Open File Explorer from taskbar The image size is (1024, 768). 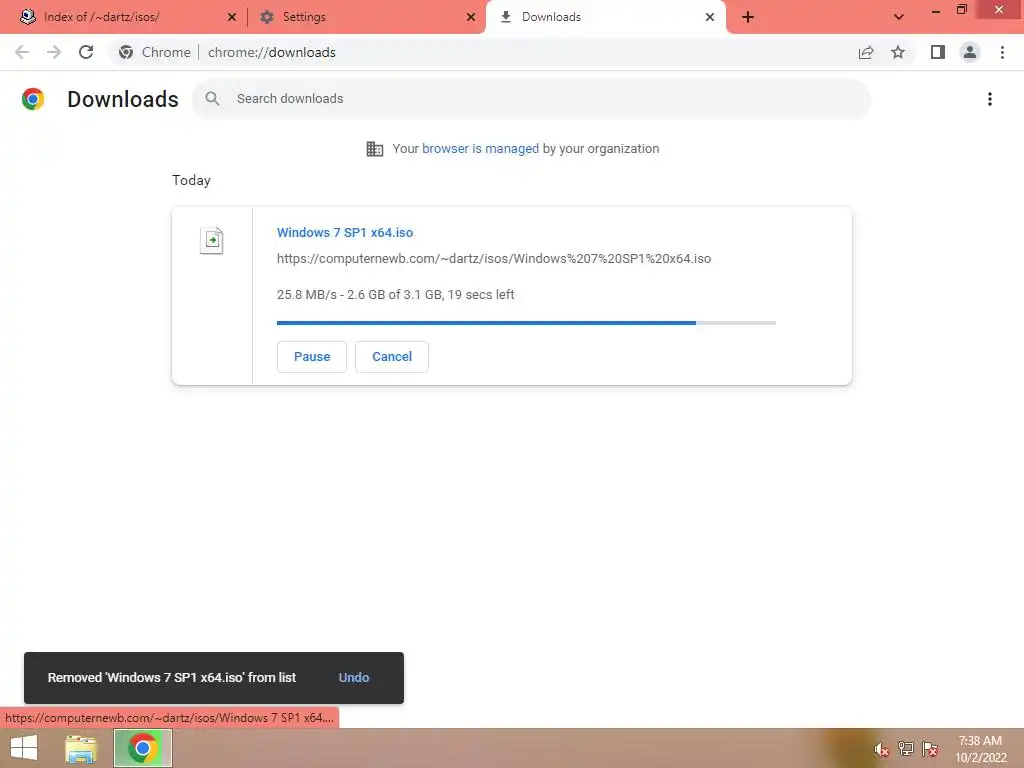tap(81, 748)
